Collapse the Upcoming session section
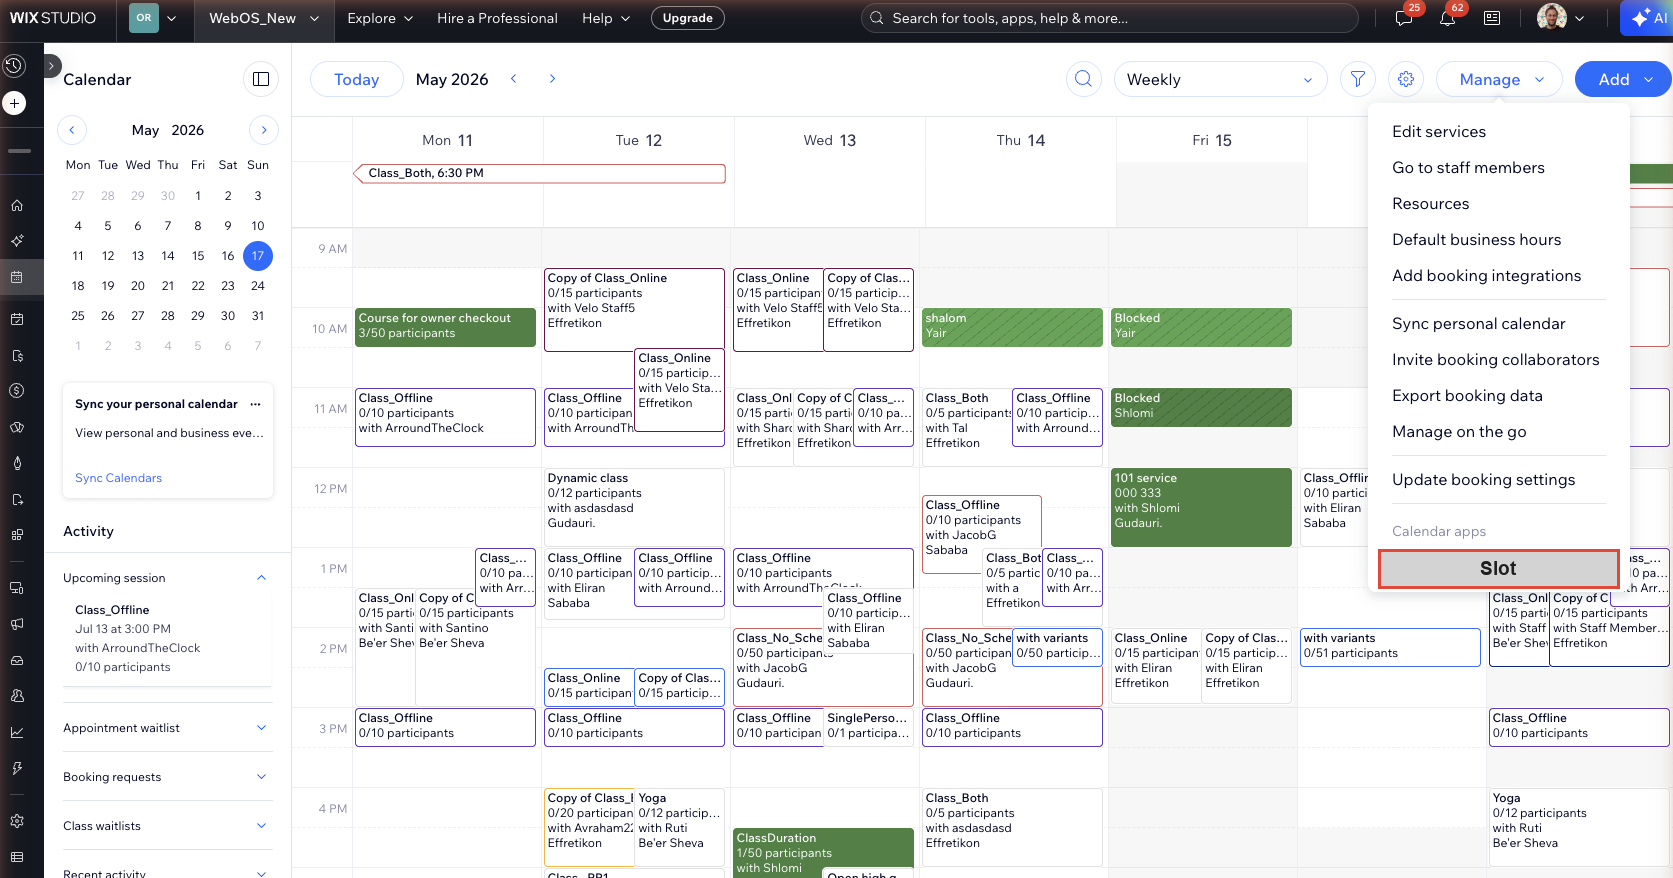The image size is (1673, 878). point(261,578)
